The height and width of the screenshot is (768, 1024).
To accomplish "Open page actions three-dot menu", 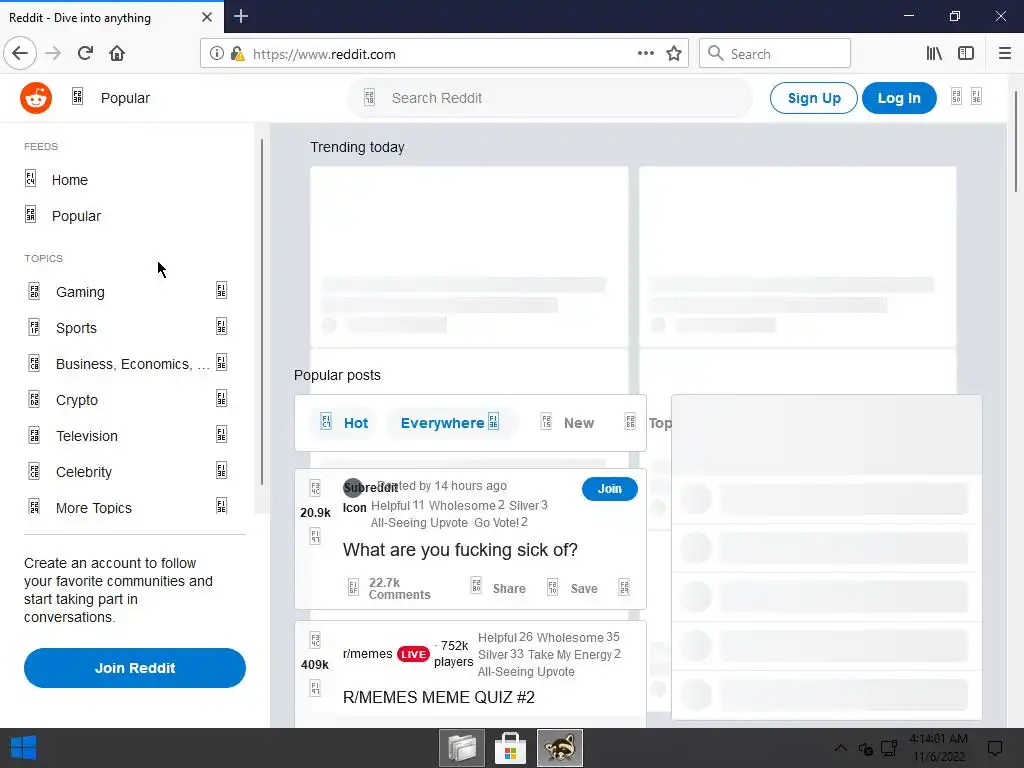I will (x=646, y=54).
